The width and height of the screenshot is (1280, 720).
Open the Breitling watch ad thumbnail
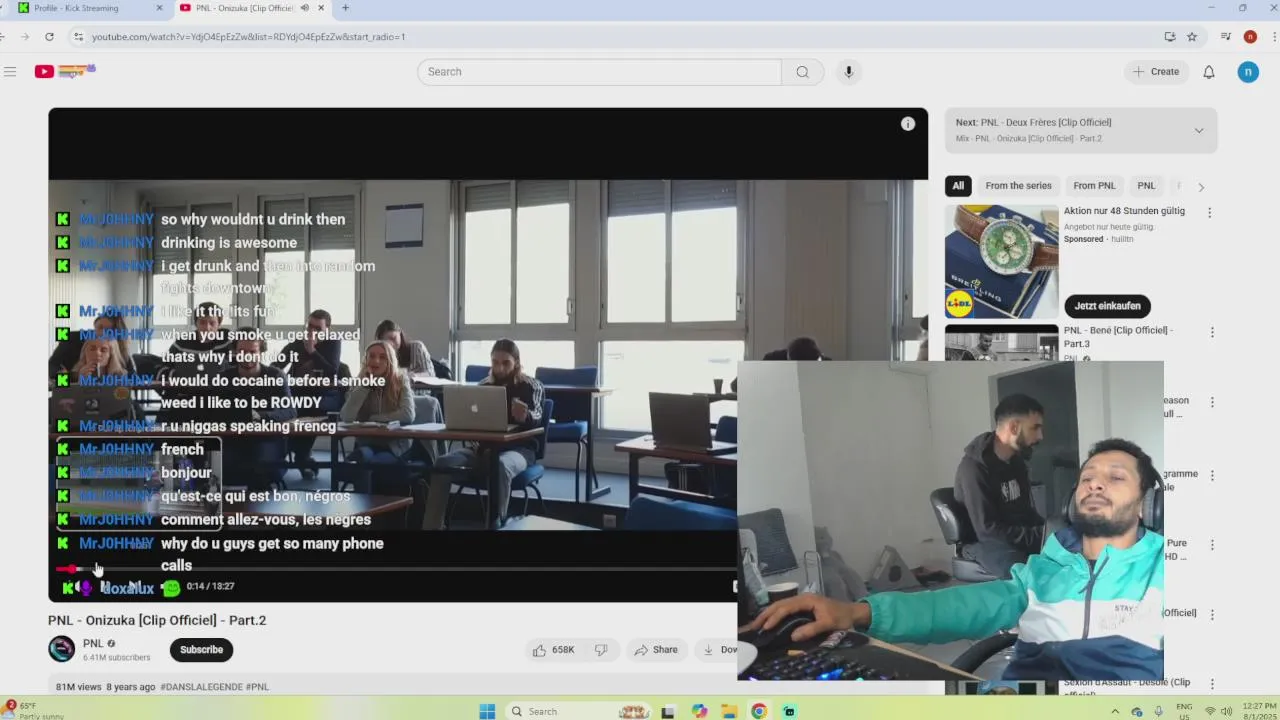click(1001, 262)
